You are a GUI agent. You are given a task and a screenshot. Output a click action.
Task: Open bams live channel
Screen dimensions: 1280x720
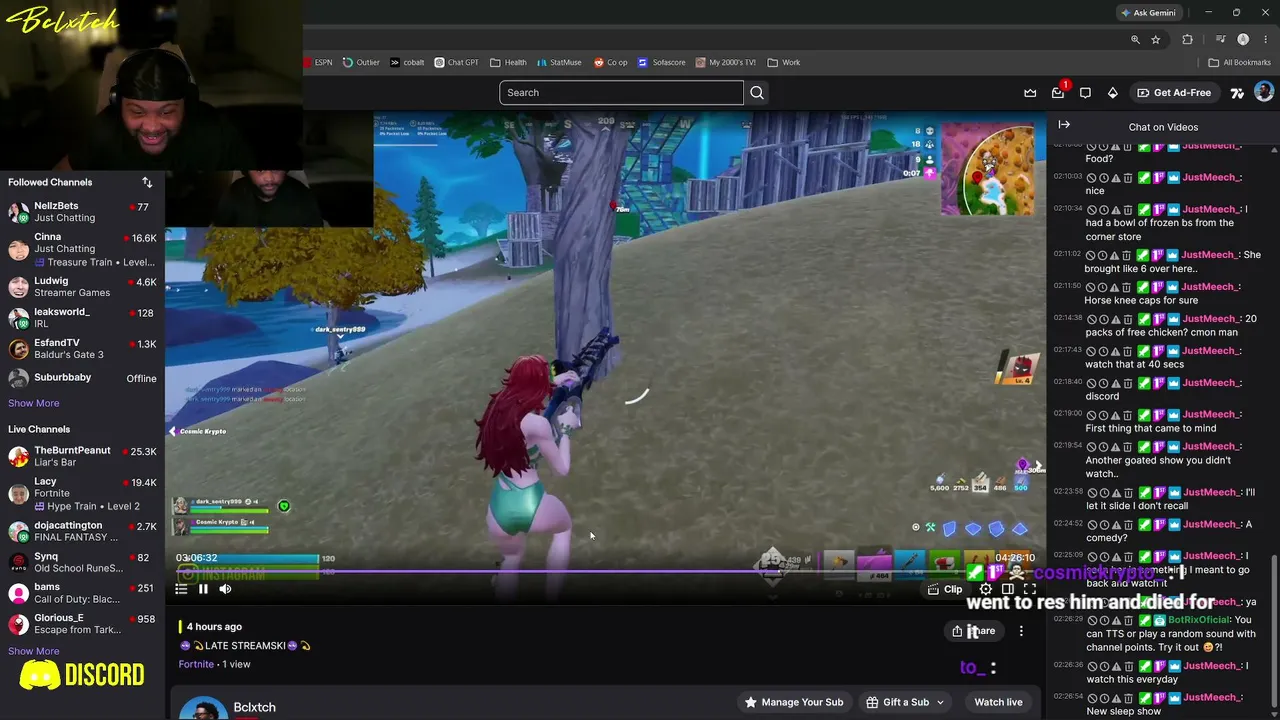pos(82,593)
